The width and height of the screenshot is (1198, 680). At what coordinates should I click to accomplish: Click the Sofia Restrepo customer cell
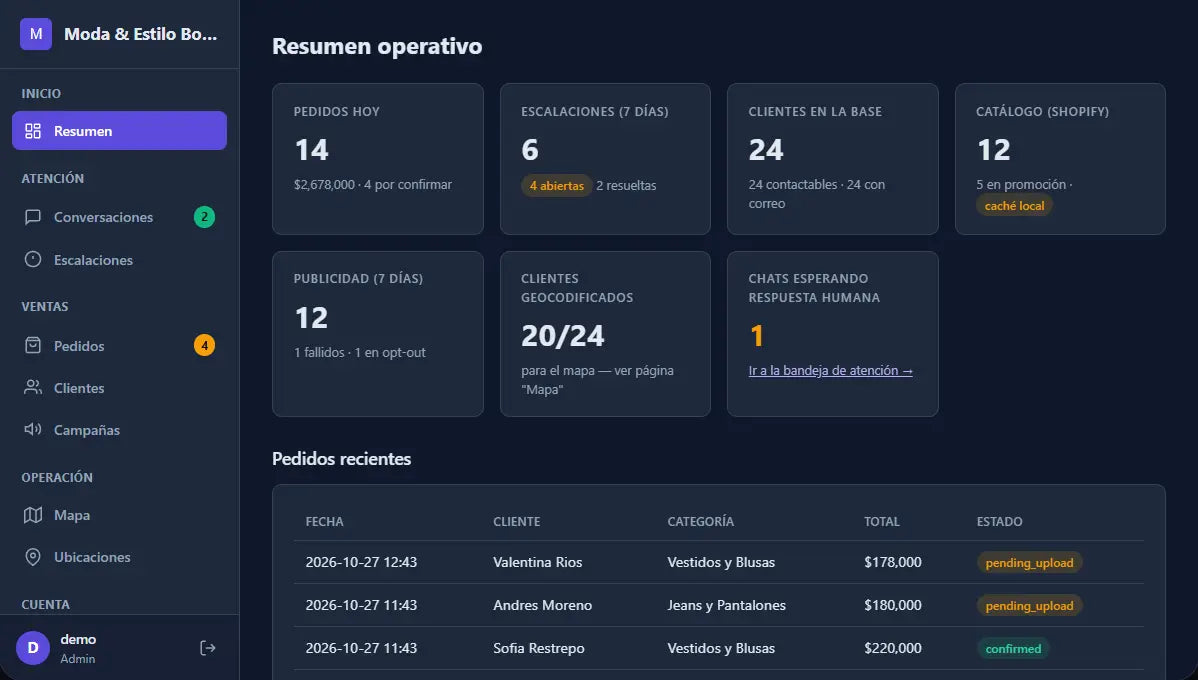[x=539, y=648]
